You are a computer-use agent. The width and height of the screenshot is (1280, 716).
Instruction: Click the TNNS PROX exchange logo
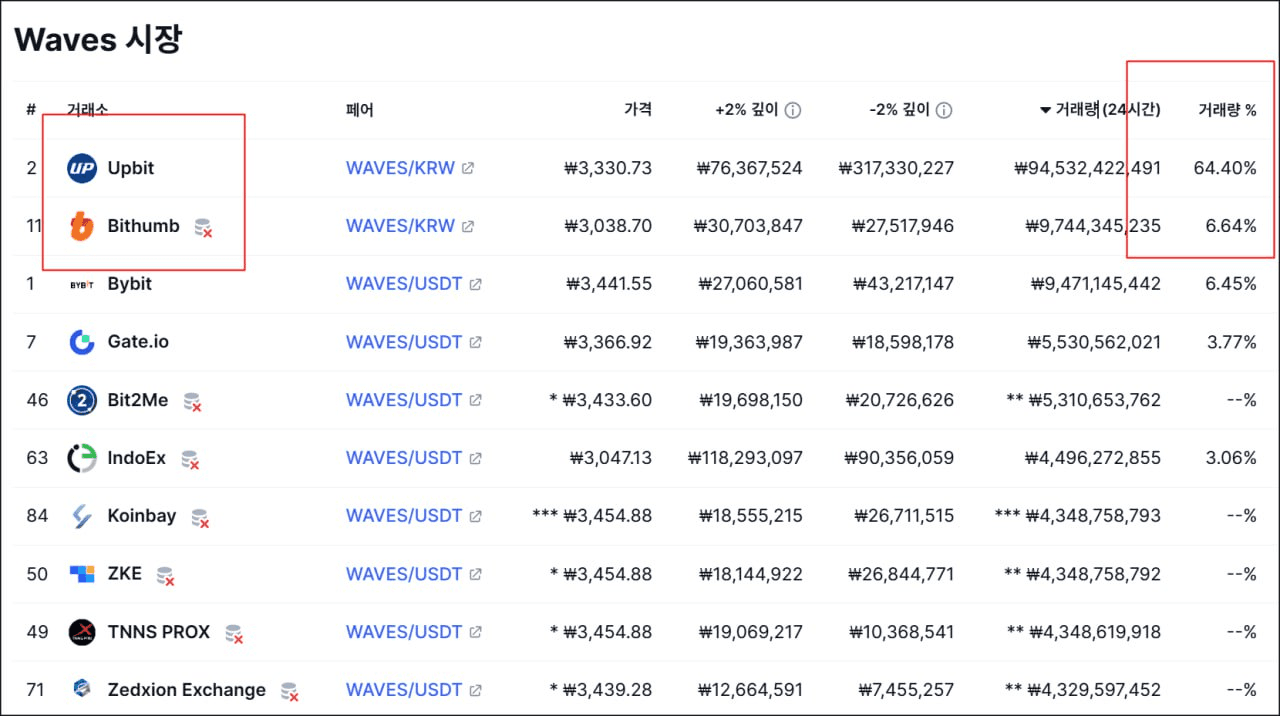coord(82,632)
